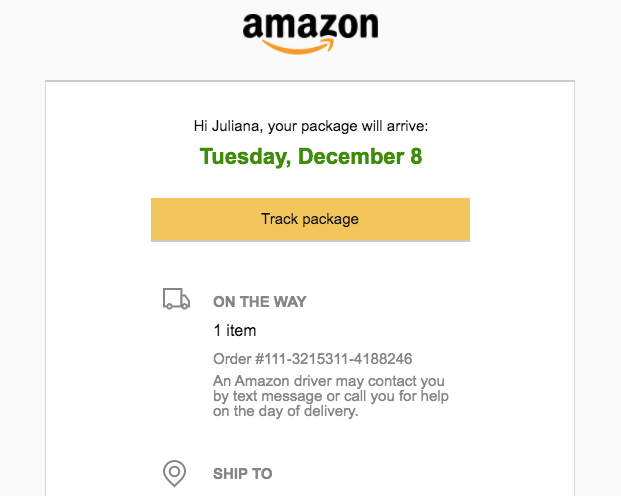Screen dimensions: 621x496
Task: Click the number 8 in the arrival date
Action: (416, 156)
